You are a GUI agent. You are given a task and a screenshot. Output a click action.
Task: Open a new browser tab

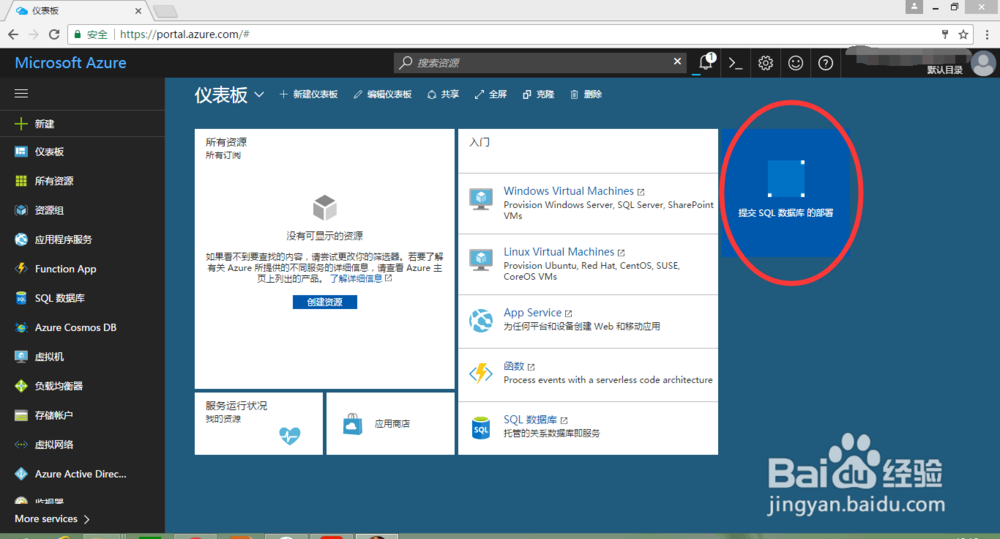point(165,11)
